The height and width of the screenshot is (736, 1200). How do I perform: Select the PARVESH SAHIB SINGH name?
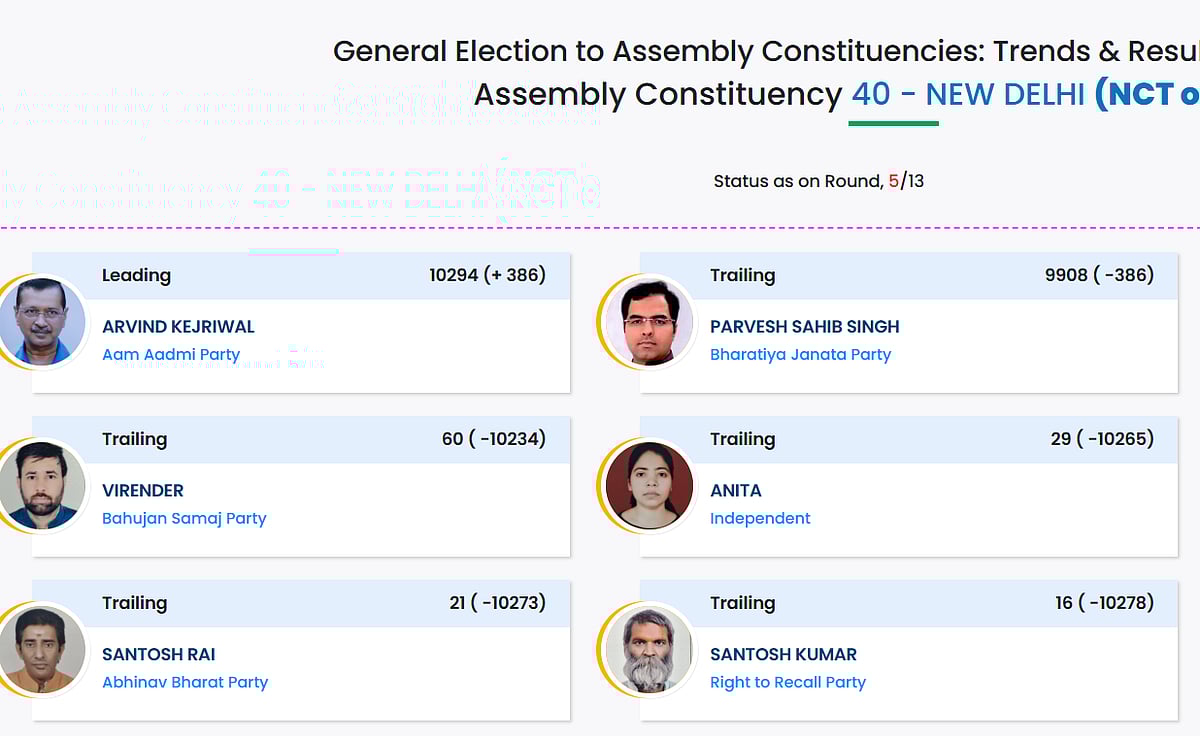(804, 327)
